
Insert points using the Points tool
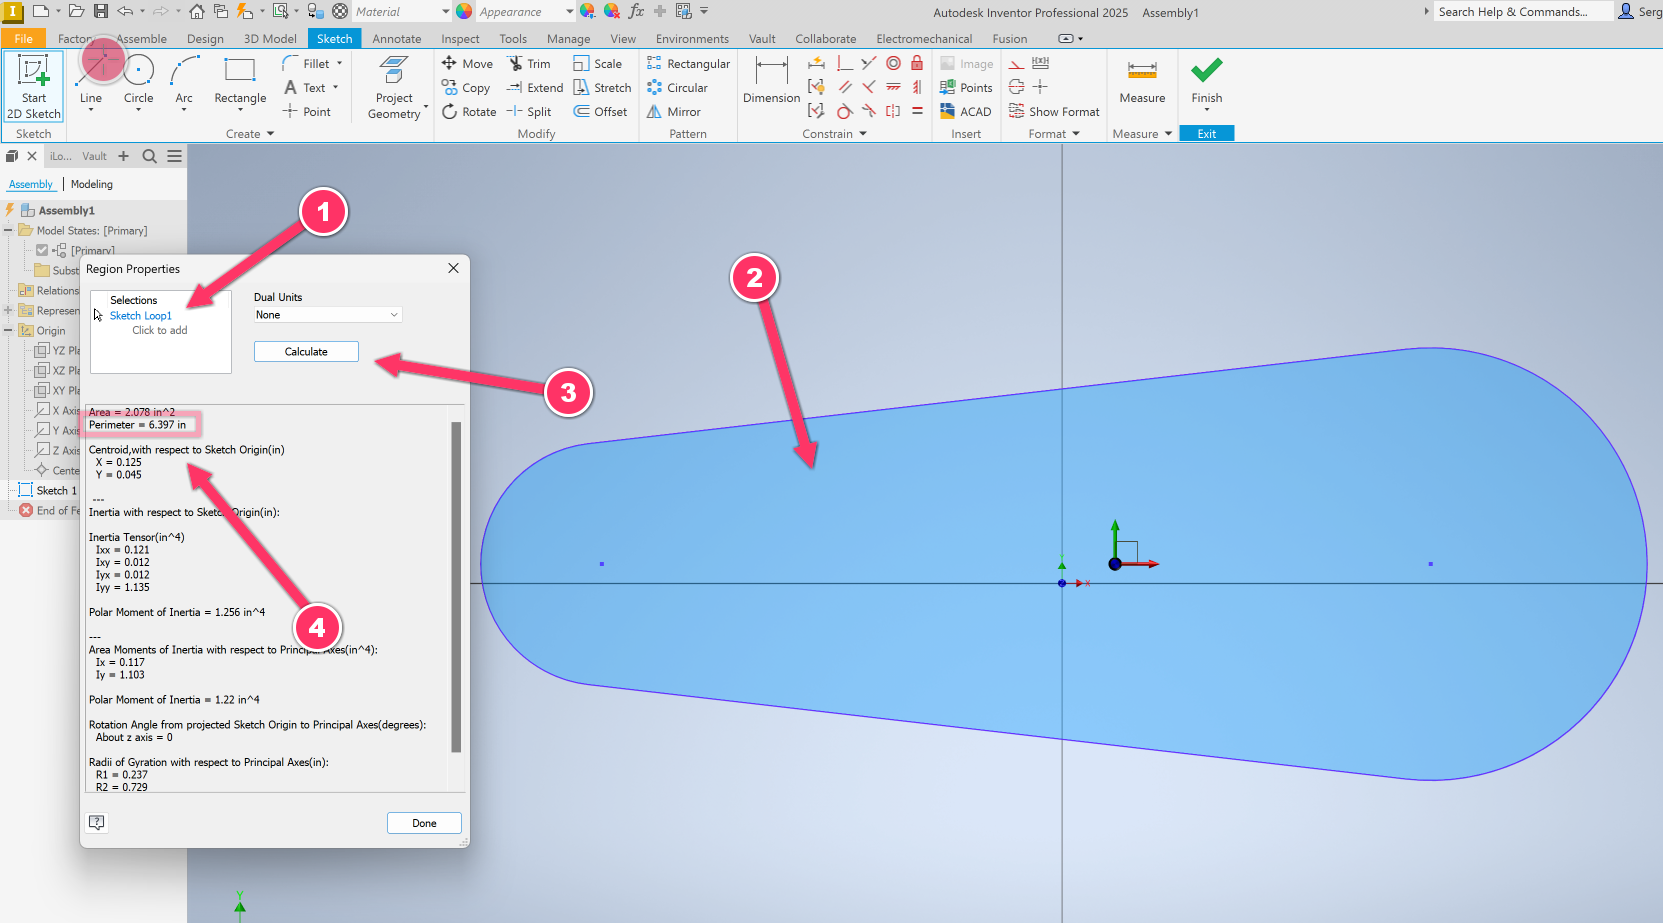965,87
